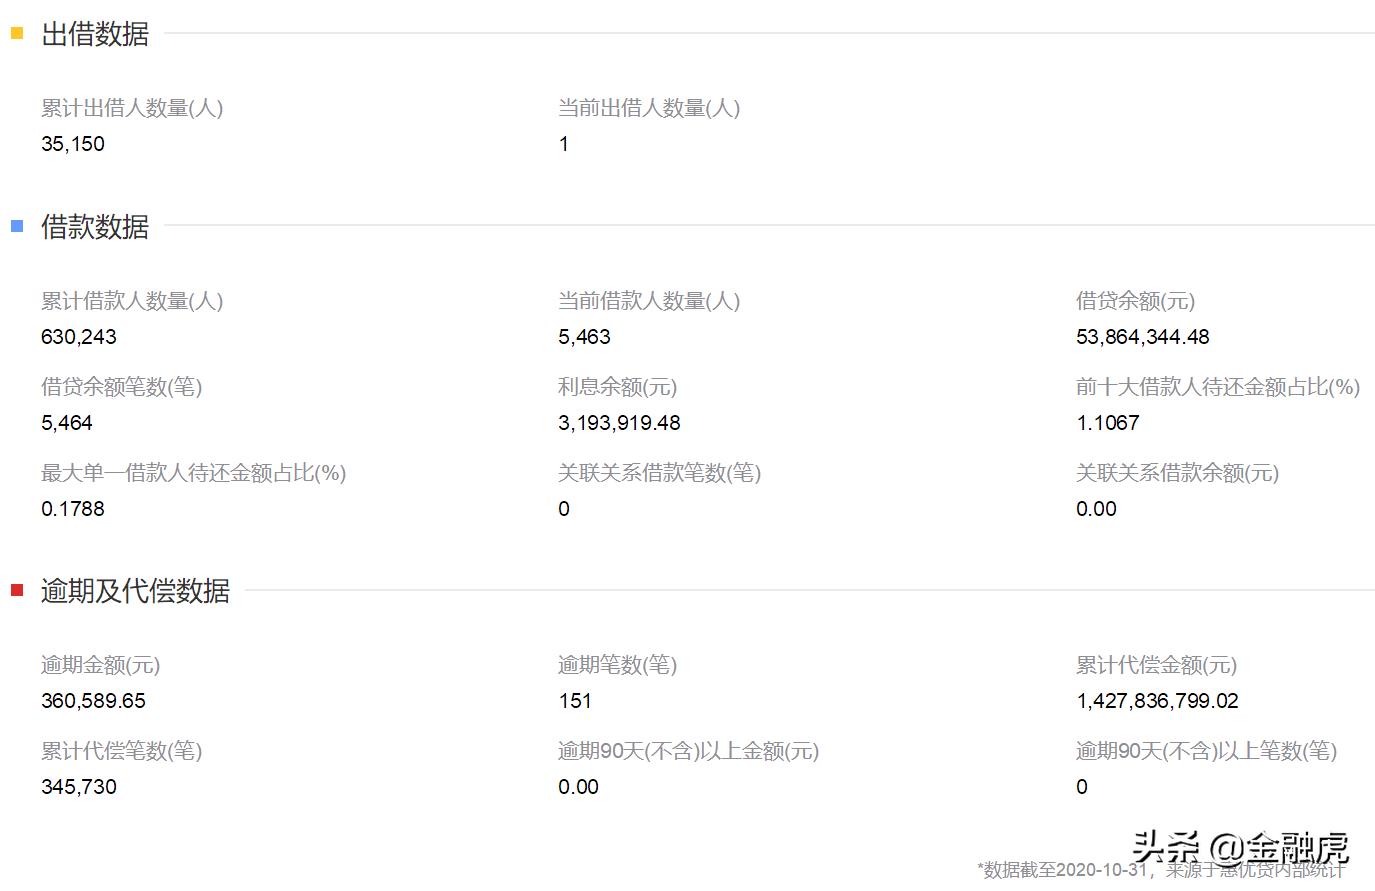Screen dimensions: 1375x891
Task: Select the 前十大借款人待还金额占比(%) entry
Action: point(1217,387)
